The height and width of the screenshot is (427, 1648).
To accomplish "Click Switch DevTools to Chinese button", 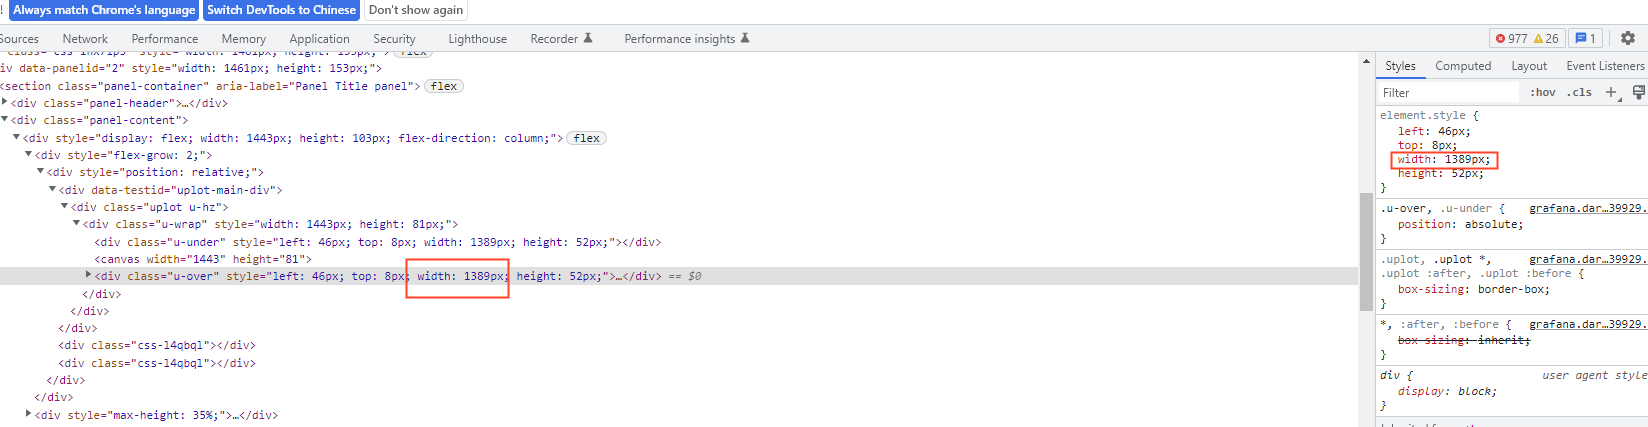I will (281, 10).
